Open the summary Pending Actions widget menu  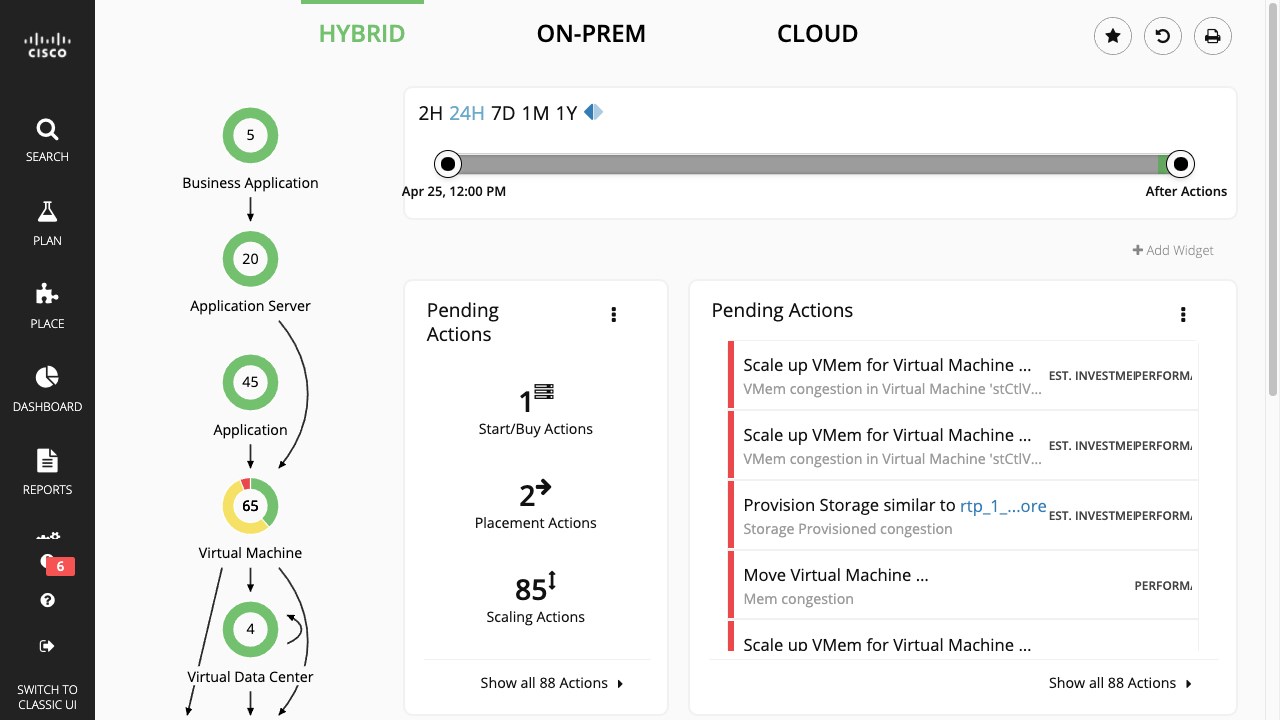point(614,315)
